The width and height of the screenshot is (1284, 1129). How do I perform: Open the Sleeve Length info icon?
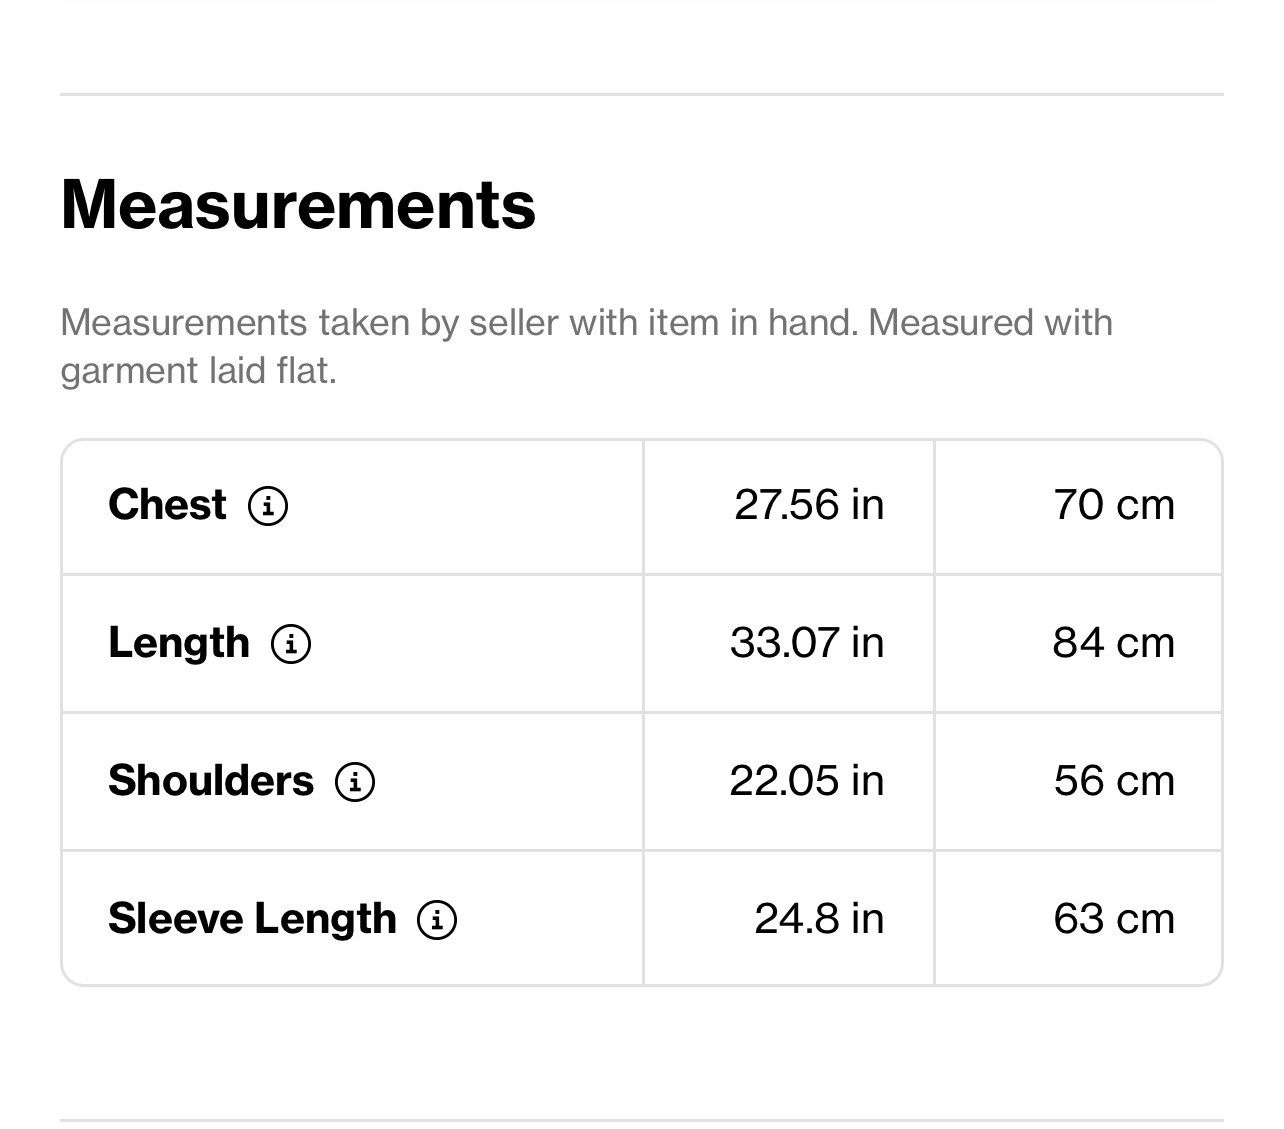tap(437, 919)
